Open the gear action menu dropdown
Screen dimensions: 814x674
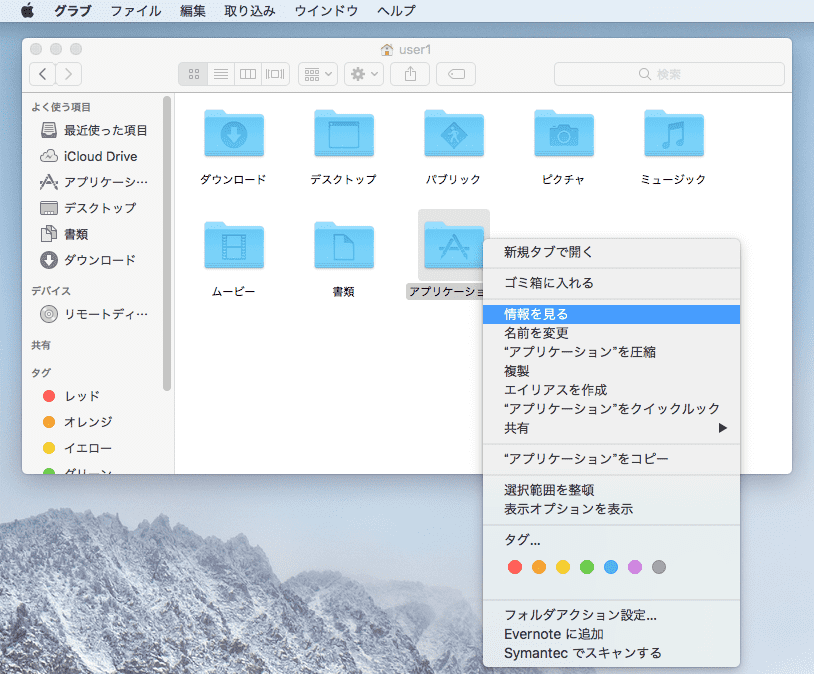point(363,74)
